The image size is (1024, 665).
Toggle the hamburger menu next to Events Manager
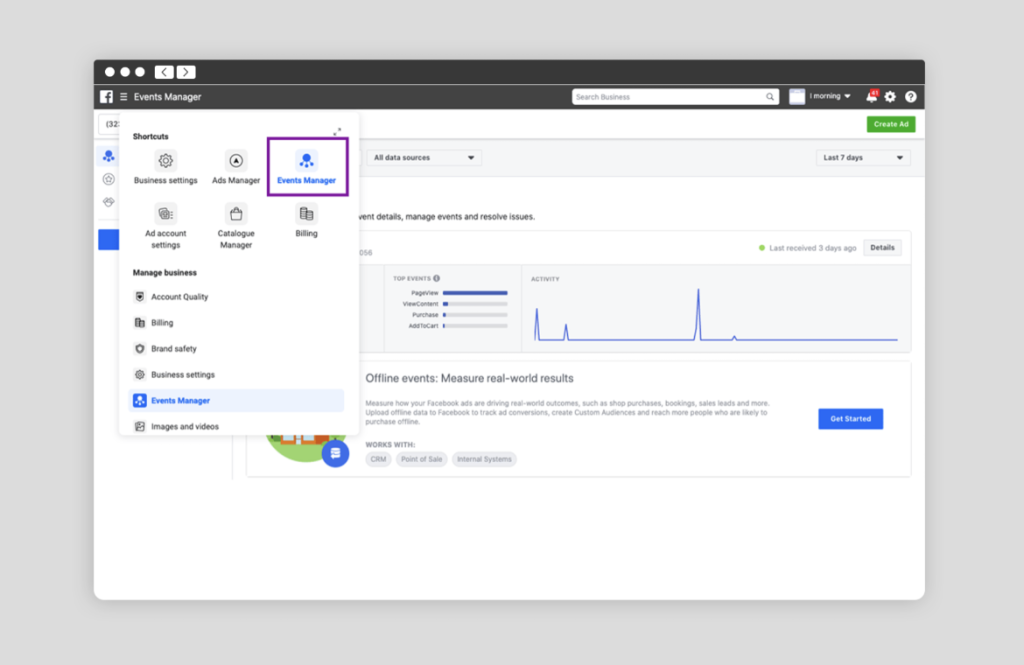tap(124, 97)
